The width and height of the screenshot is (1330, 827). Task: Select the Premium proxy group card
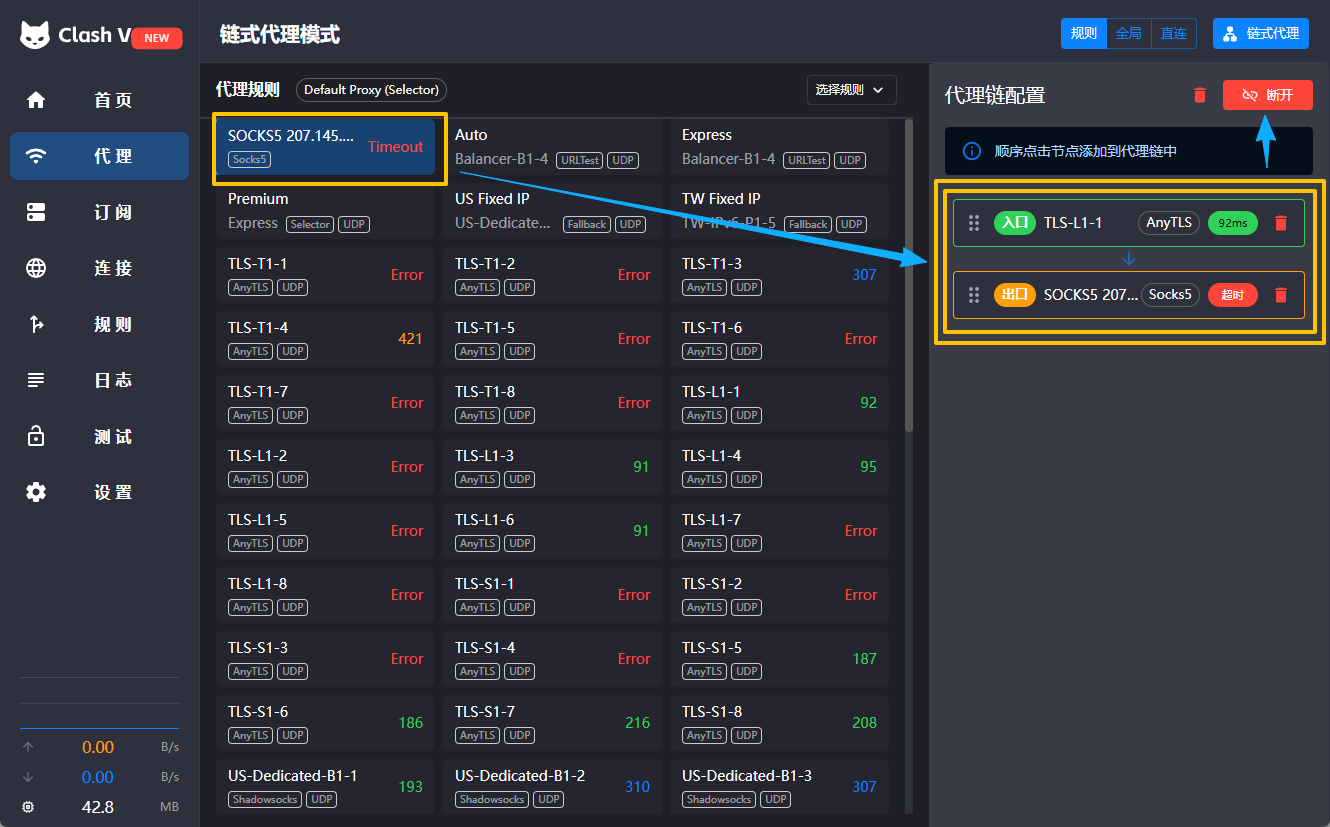pyautogui.click(x=325, y=211)
